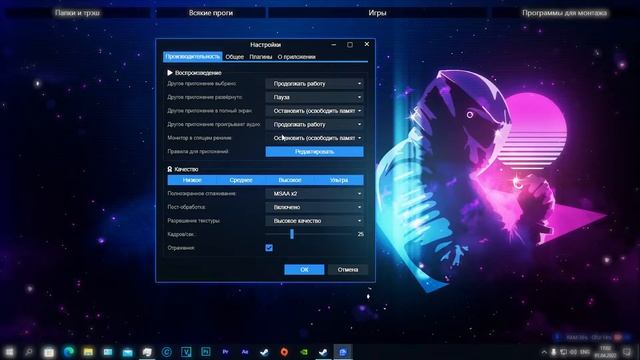Click the Воспроизведение section header
Viewport: 640px width, 360px height.
click(194, 73)
